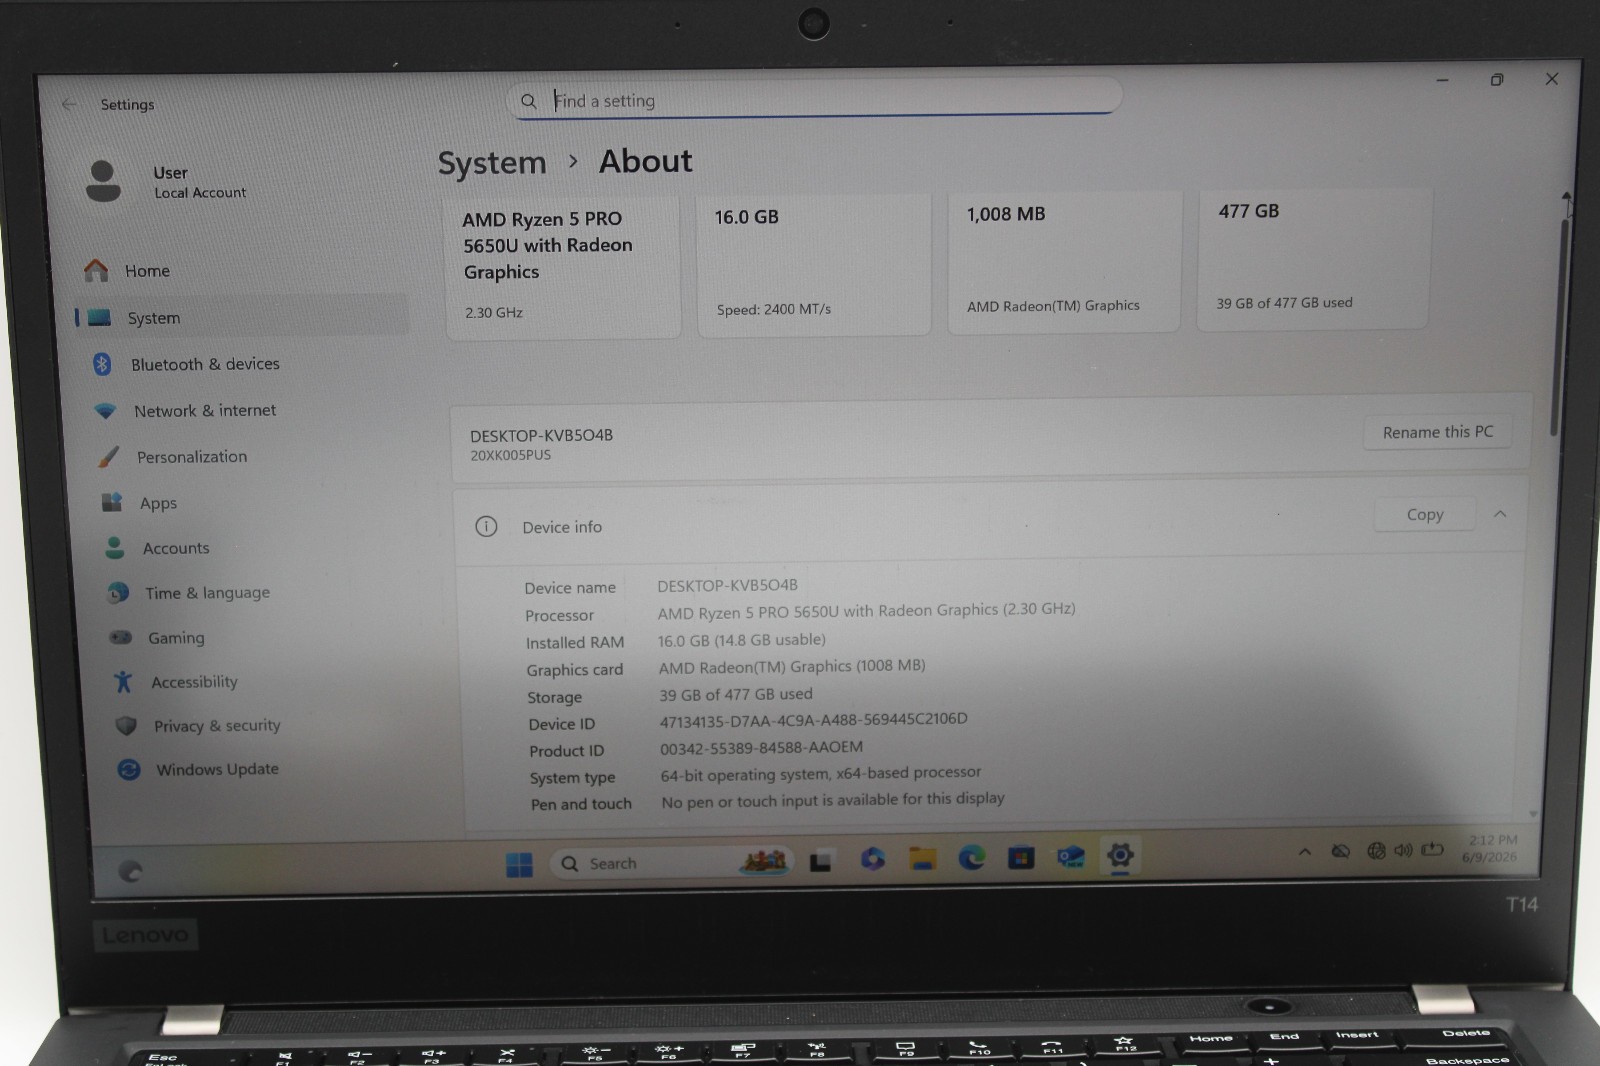
Task: Open Accessibility settings
Action: 194,682
